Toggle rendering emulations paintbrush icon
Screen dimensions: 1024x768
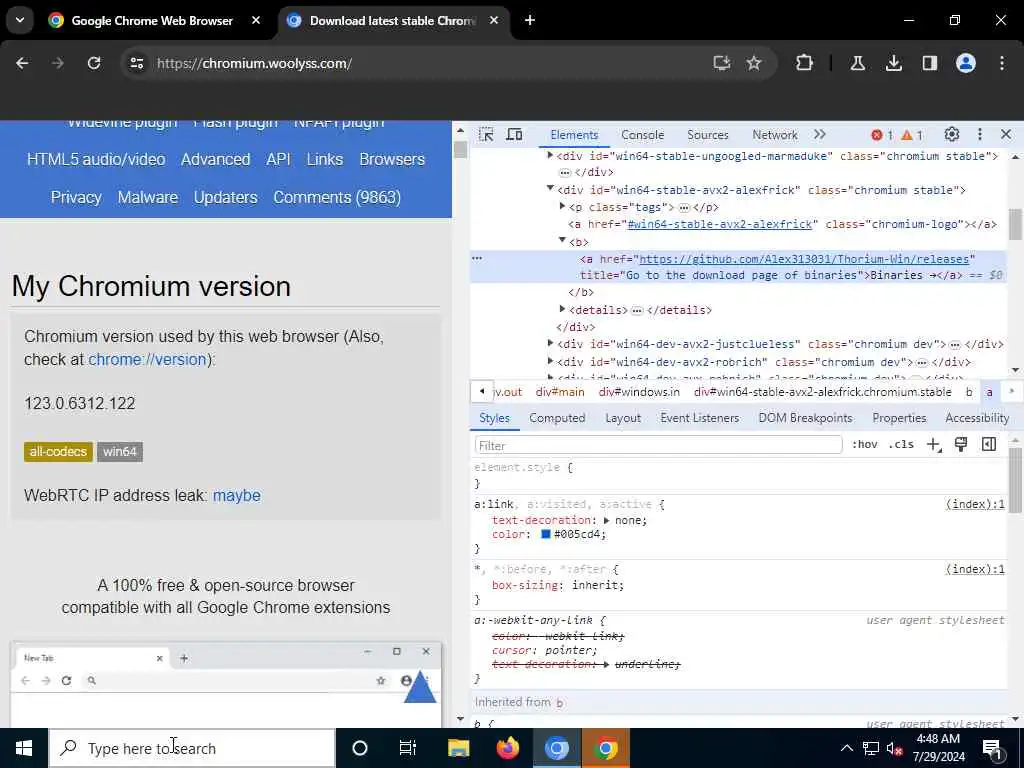961,445
